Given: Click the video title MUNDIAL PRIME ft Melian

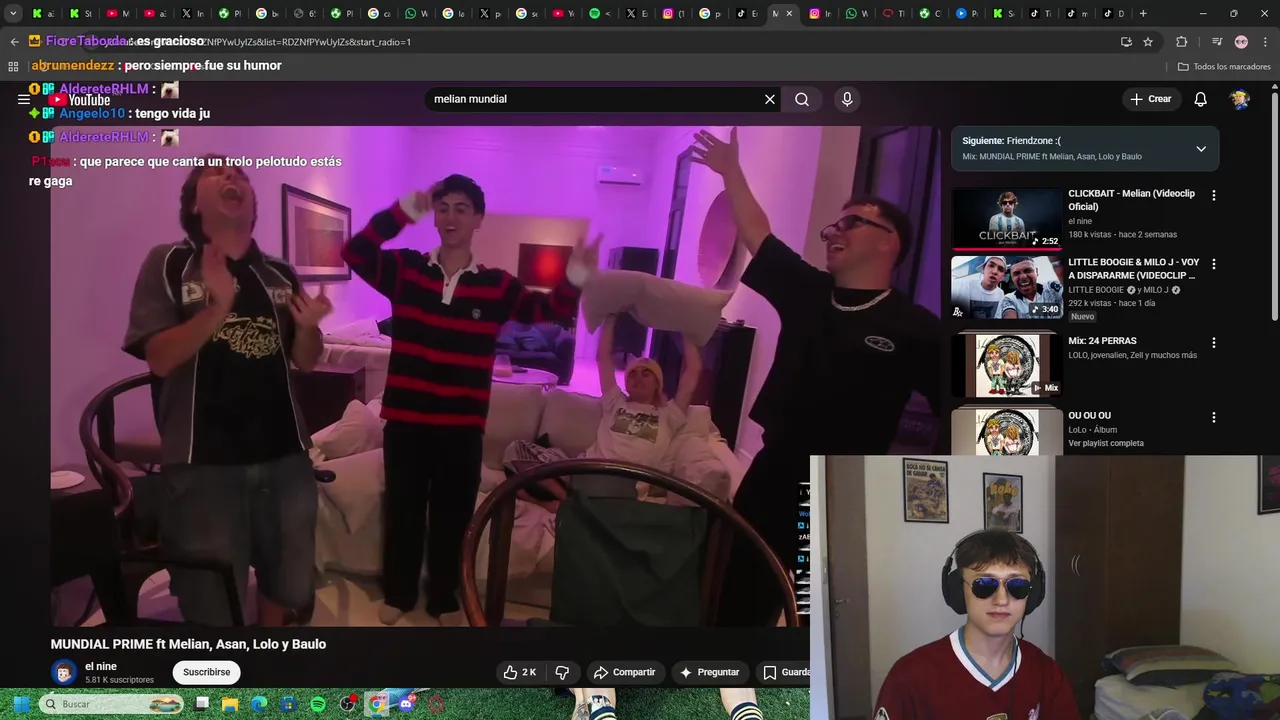Looking at the screenshot, I should [x=188, y=644].
